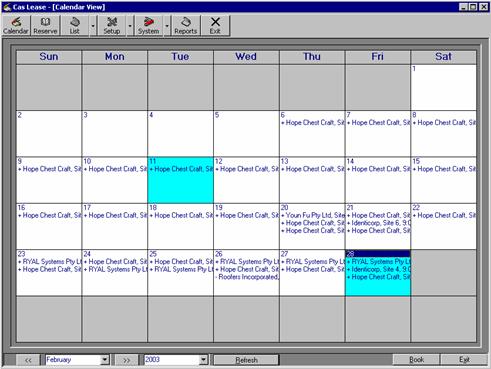Click Youn Fu Pty Ltd entry on day 20
The width and height of the screenshot is (491, 369).
313,215
